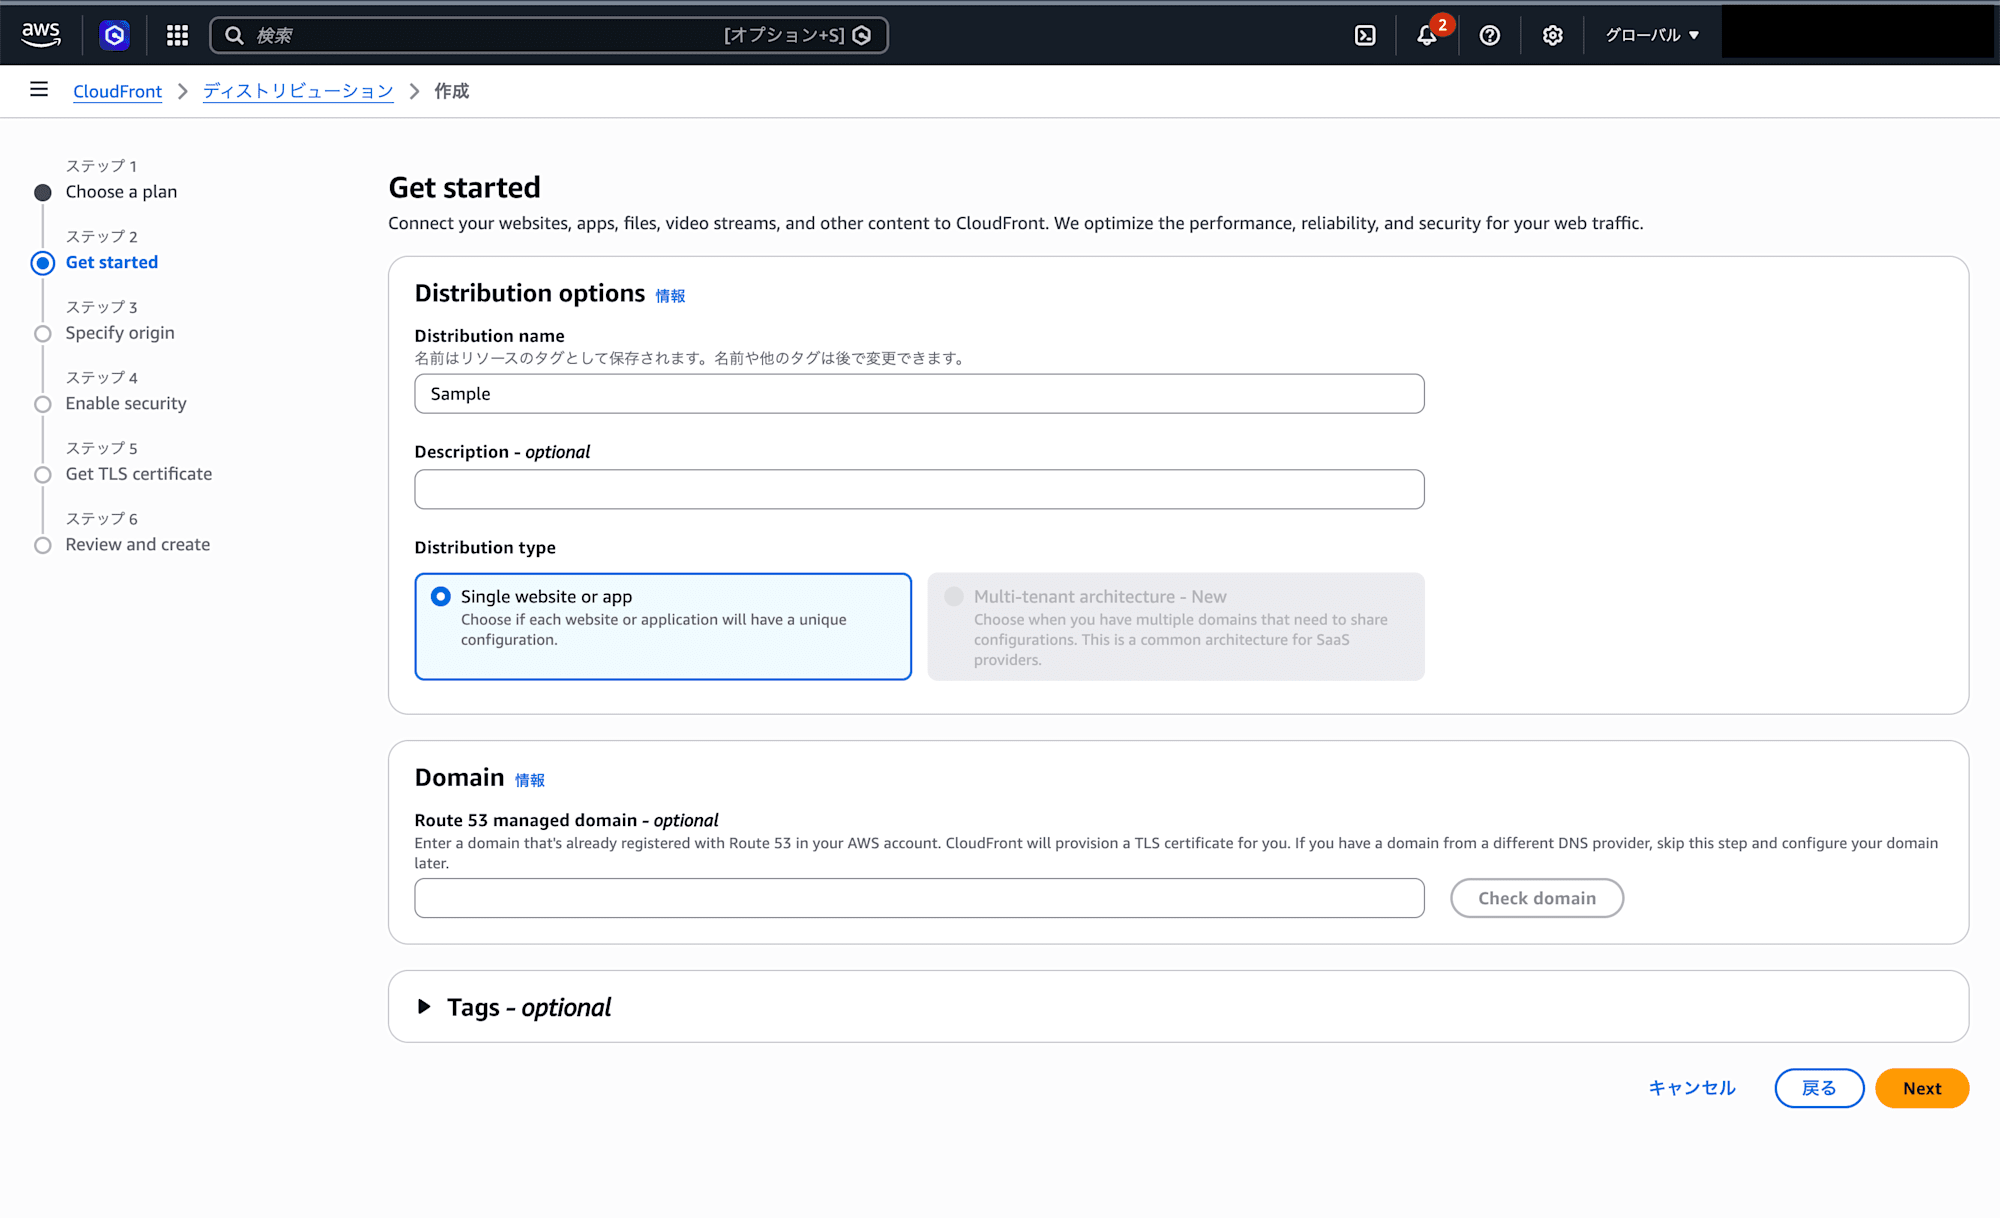The height and width of the screenshot is (1218, 2000).
Task: Open the Domain 情報 link
Action: coord(530,780)
